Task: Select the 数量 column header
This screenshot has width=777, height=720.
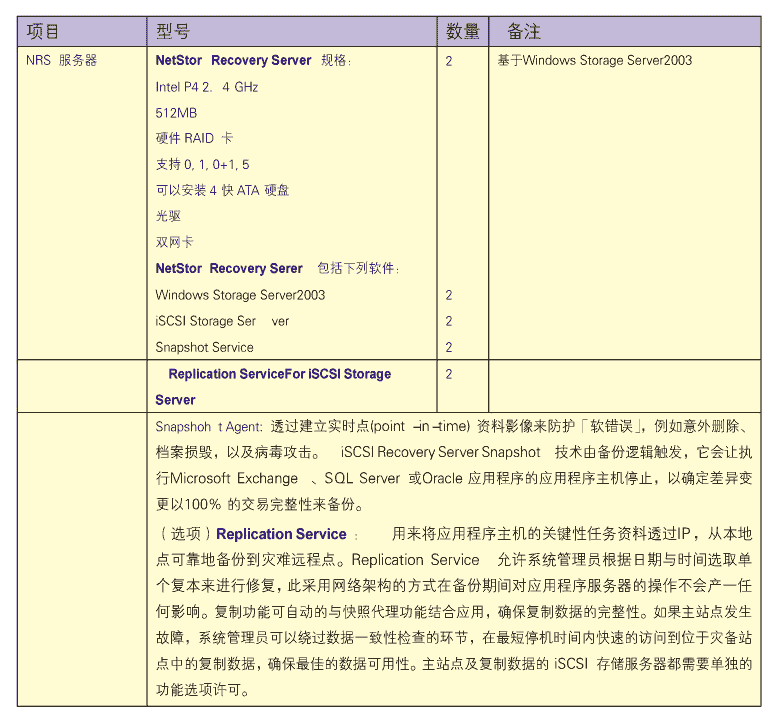Action: click(x=462, y=32)
